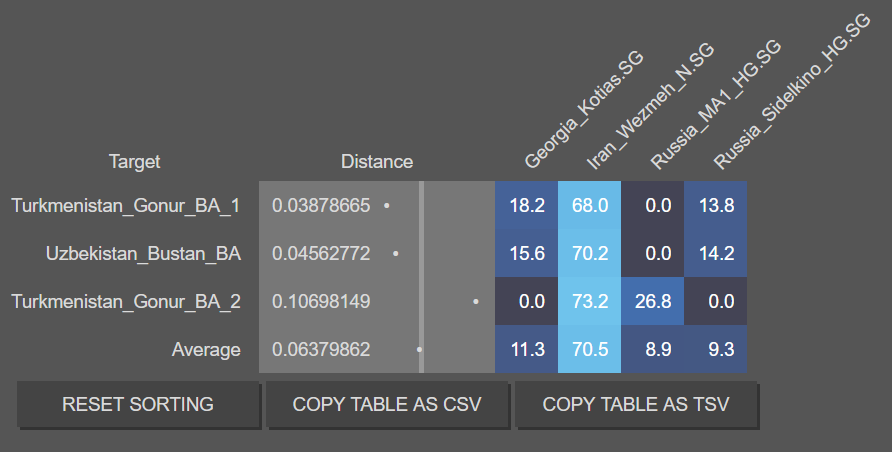Click the 8.9 cell in Average row
892x452 pixels.
(x=653, y=349)
